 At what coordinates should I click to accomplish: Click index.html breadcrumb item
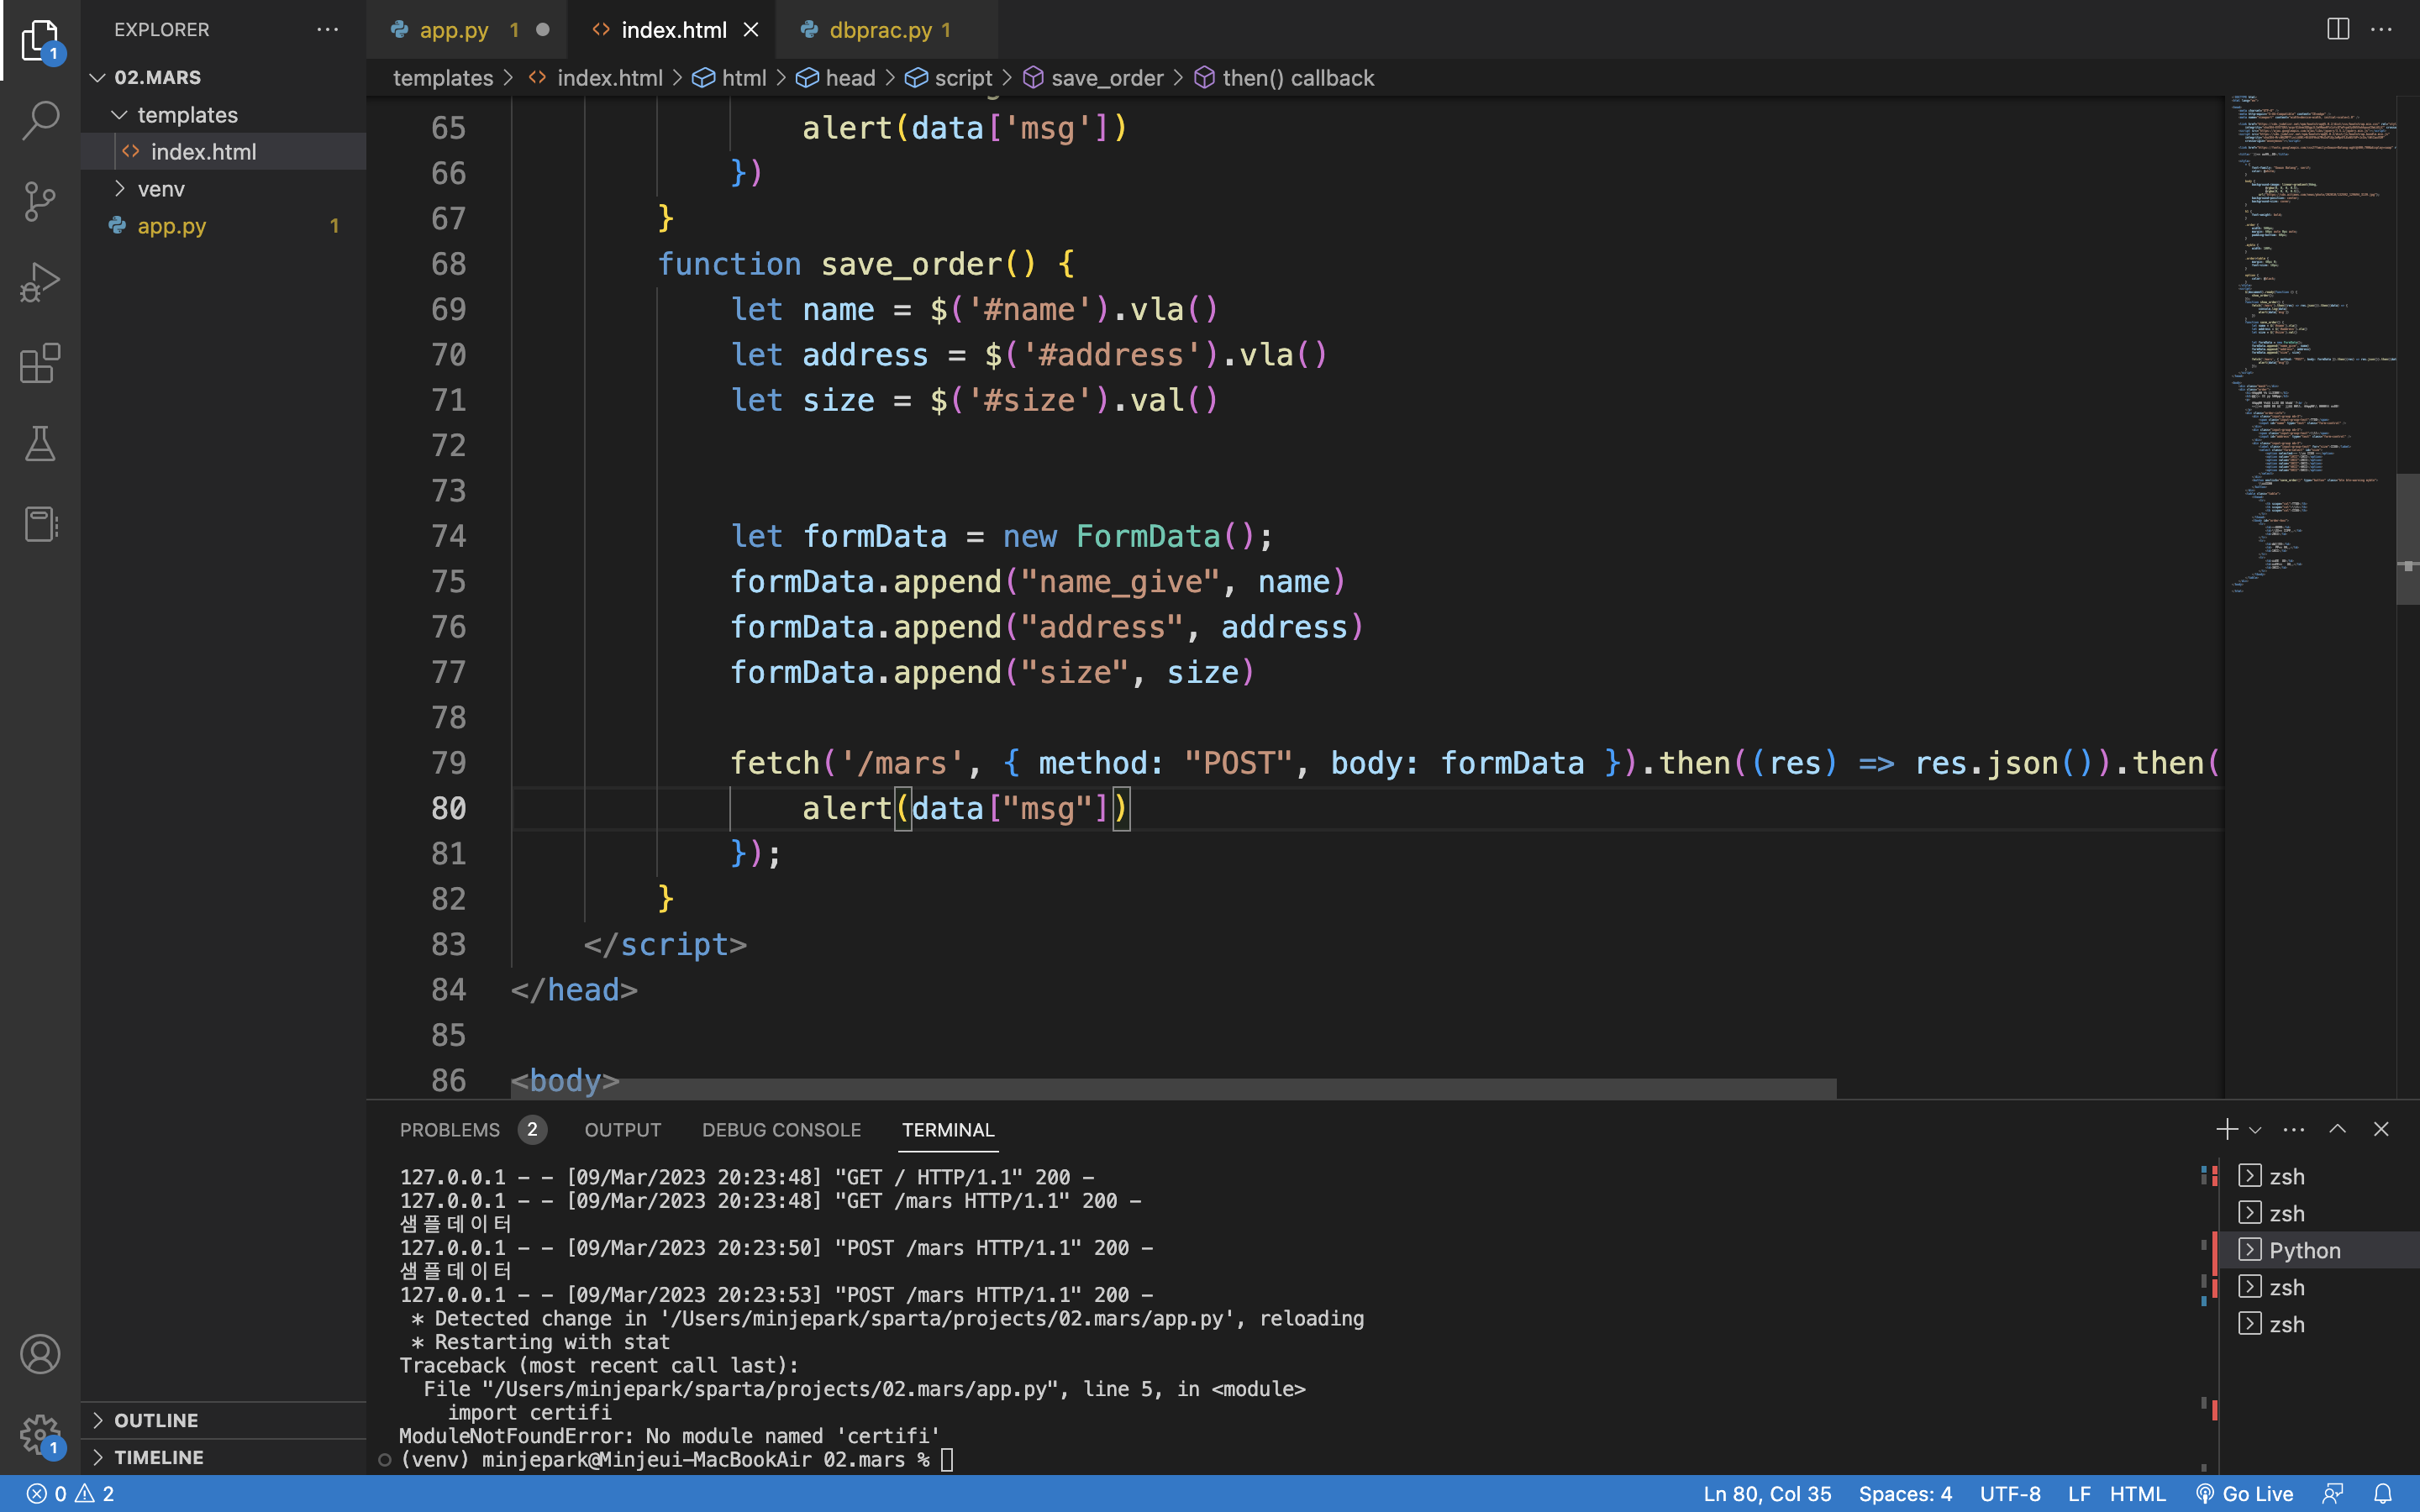pos(596,78)
